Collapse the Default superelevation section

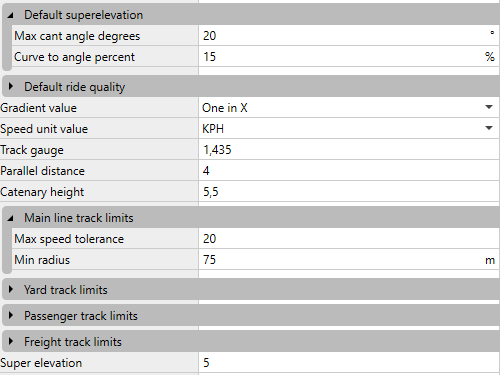coord(10,15)
